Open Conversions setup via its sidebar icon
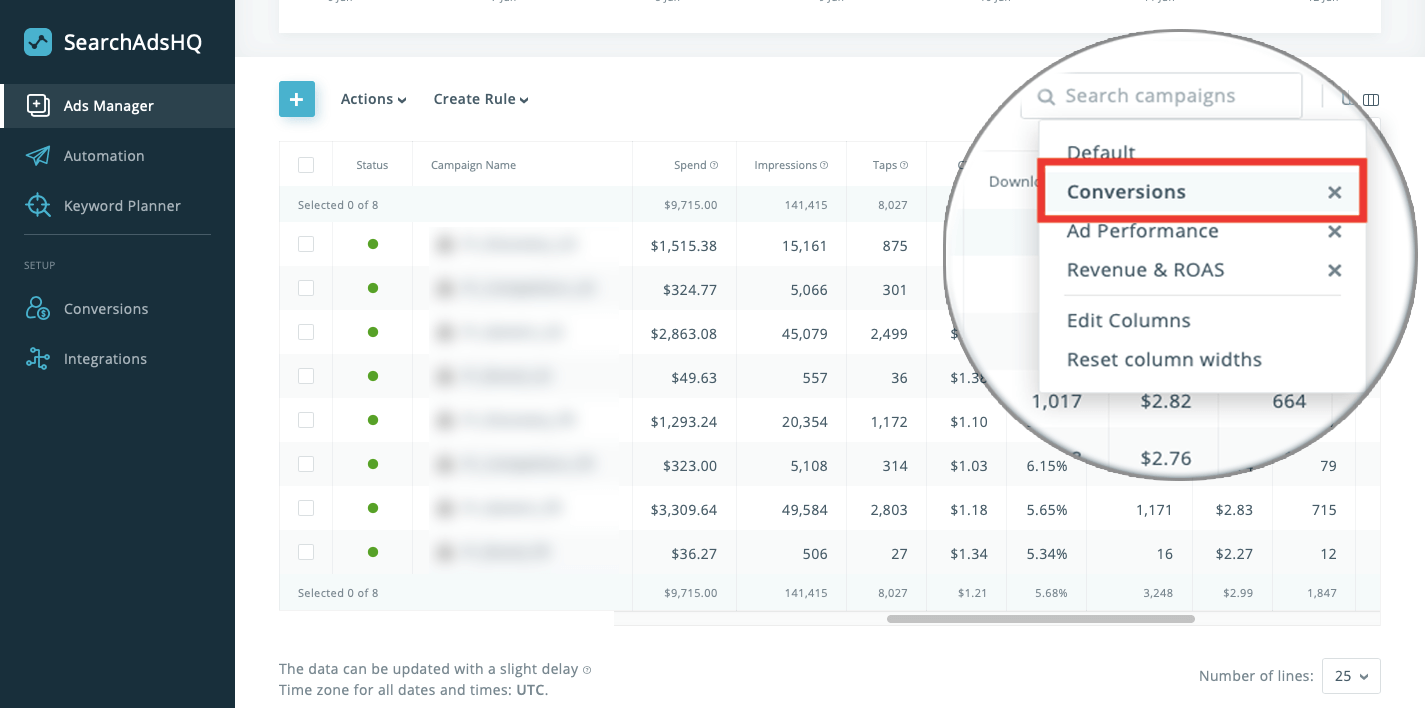Screen dimensions: 1425x708 coord(38,308)
